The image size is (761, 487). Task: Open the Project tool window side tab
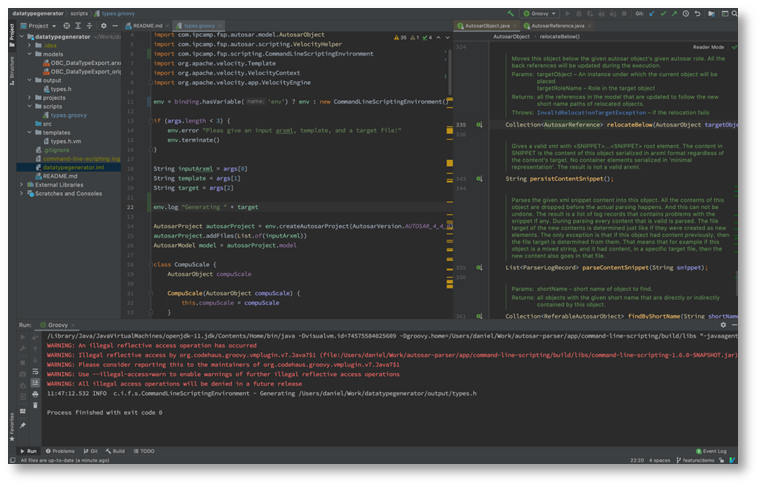12,35
